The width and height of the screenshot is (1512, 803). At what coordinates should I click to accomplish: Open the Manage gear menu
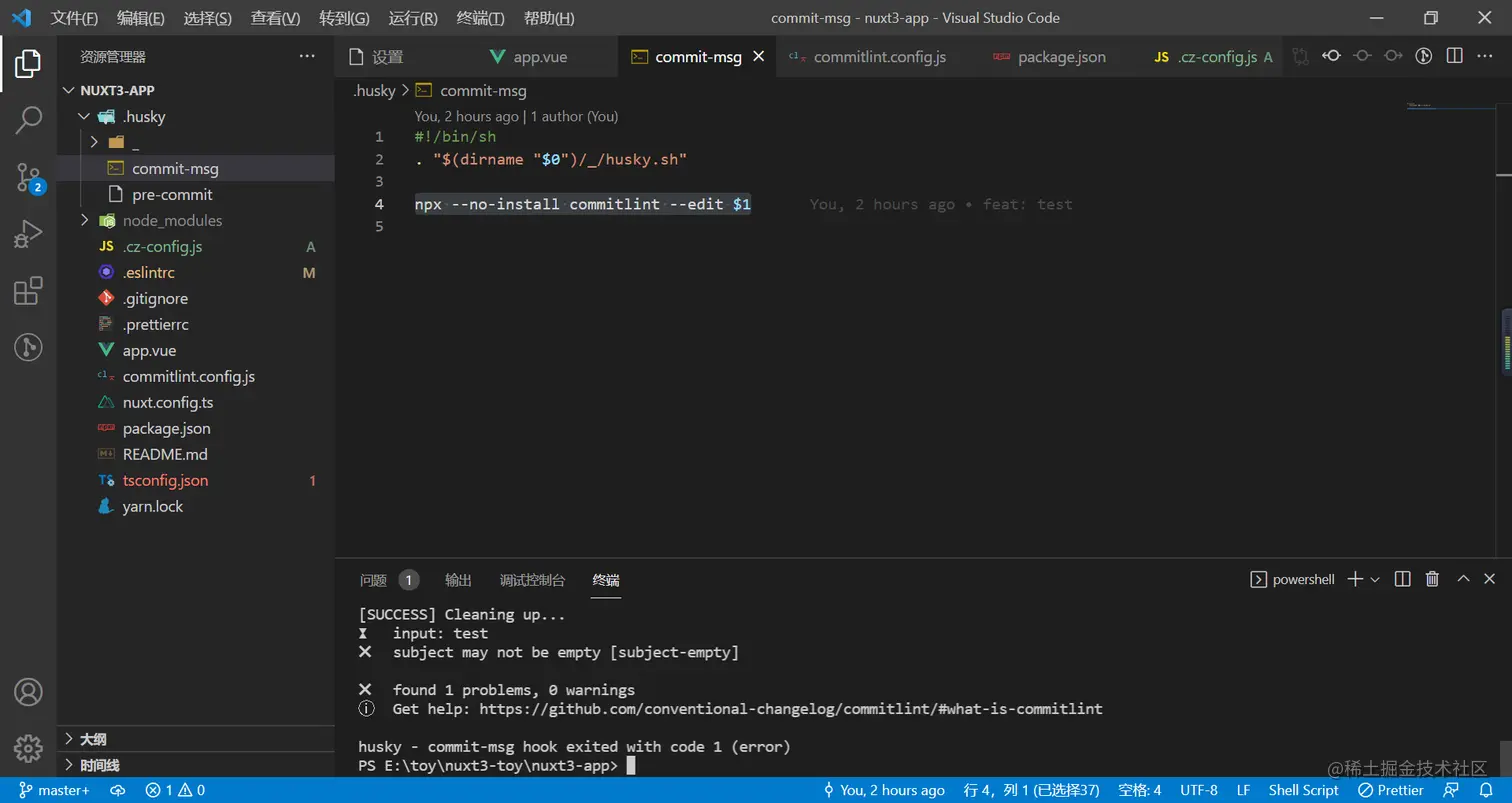(28, 748)
